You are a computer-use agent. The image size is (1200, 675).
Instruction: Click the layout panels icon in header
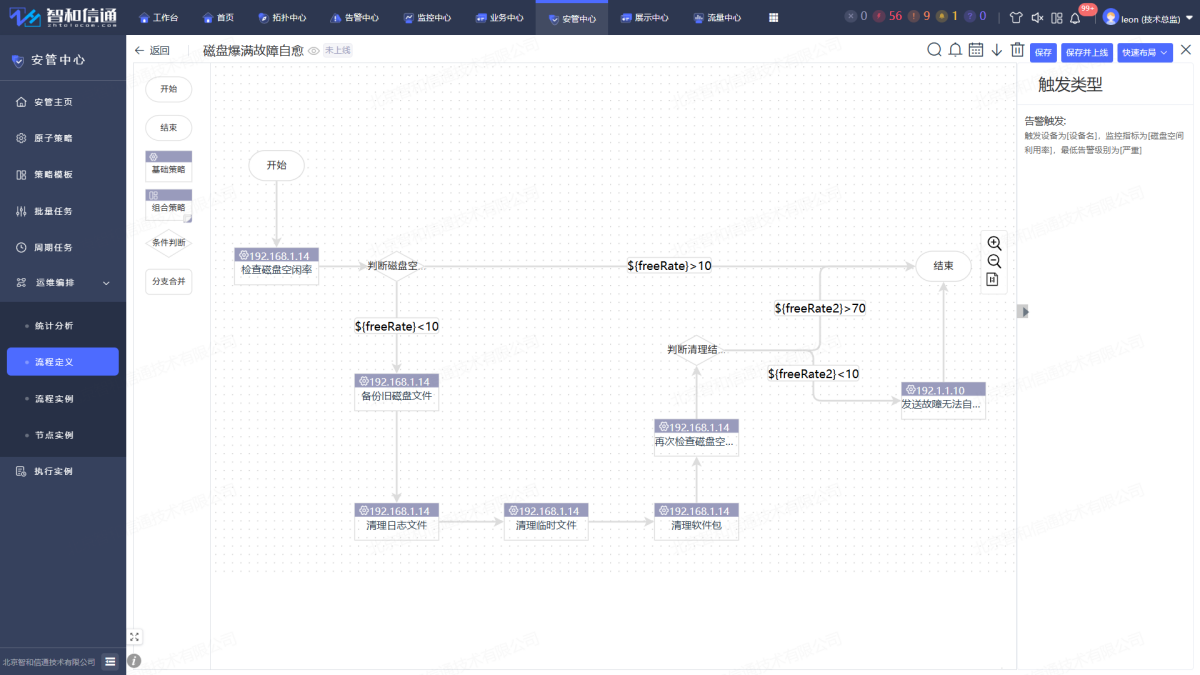pos(1056,18)
